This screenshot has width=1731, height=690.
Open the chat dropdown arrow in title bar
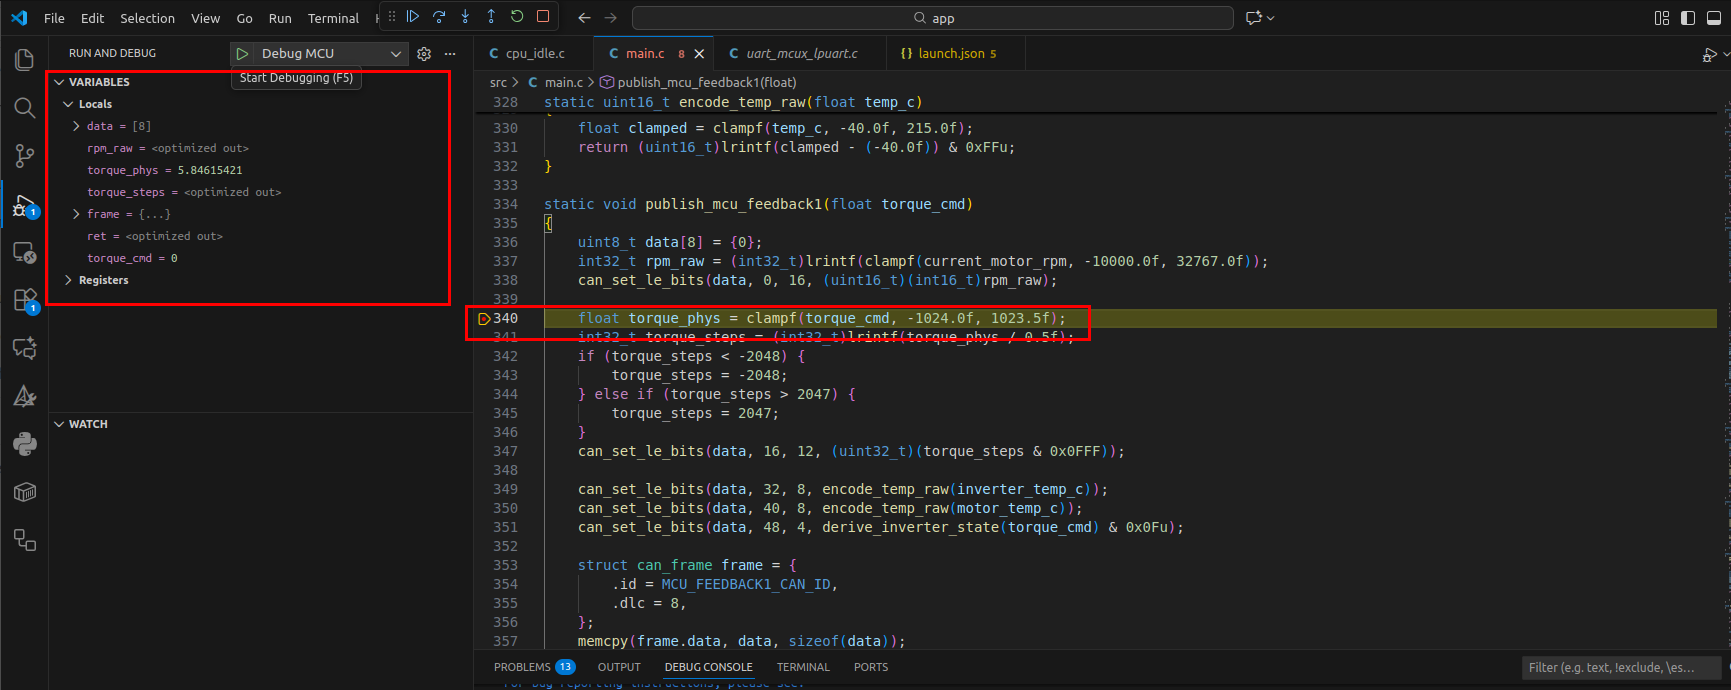1271,18
